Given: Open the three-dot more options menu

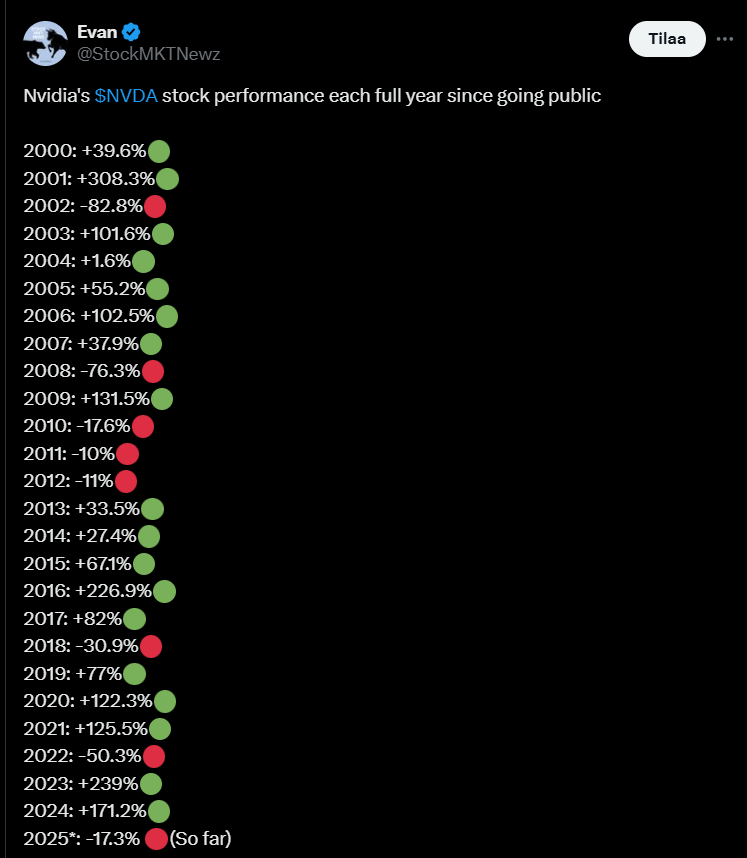Looking at the screenshot, I should 725,38.
